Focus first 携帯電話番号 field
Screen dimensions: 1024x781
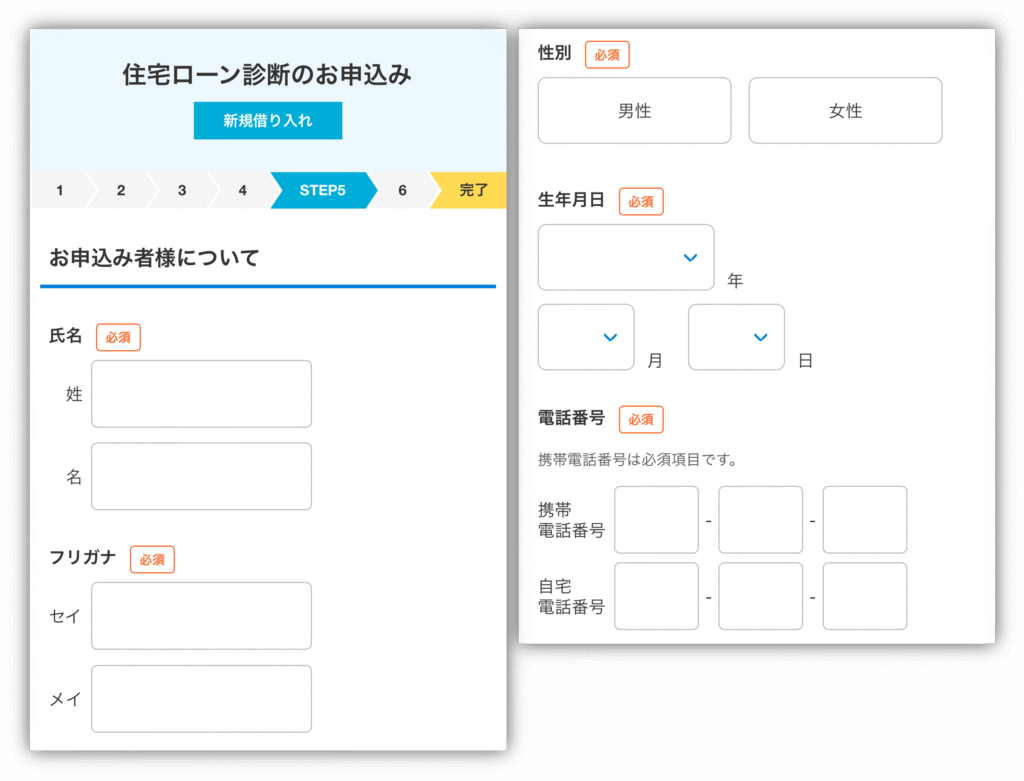click(x=656, y=520)
